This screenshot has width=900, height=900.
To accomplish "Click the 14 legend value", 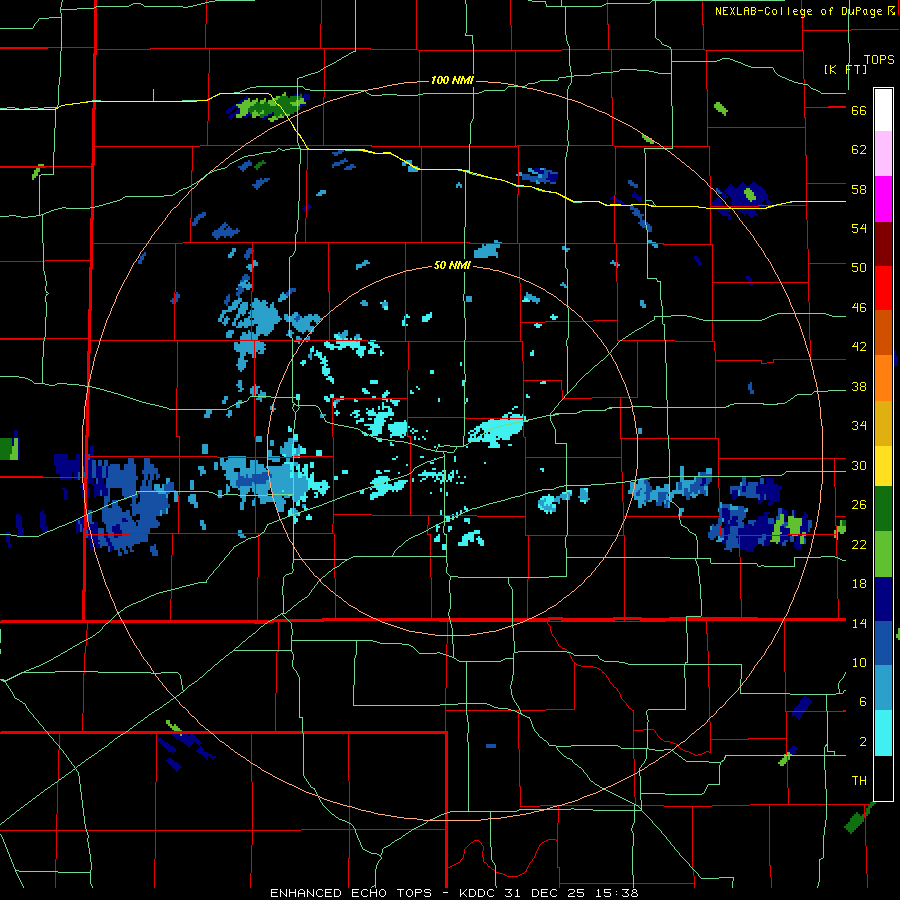I will 859,623.
